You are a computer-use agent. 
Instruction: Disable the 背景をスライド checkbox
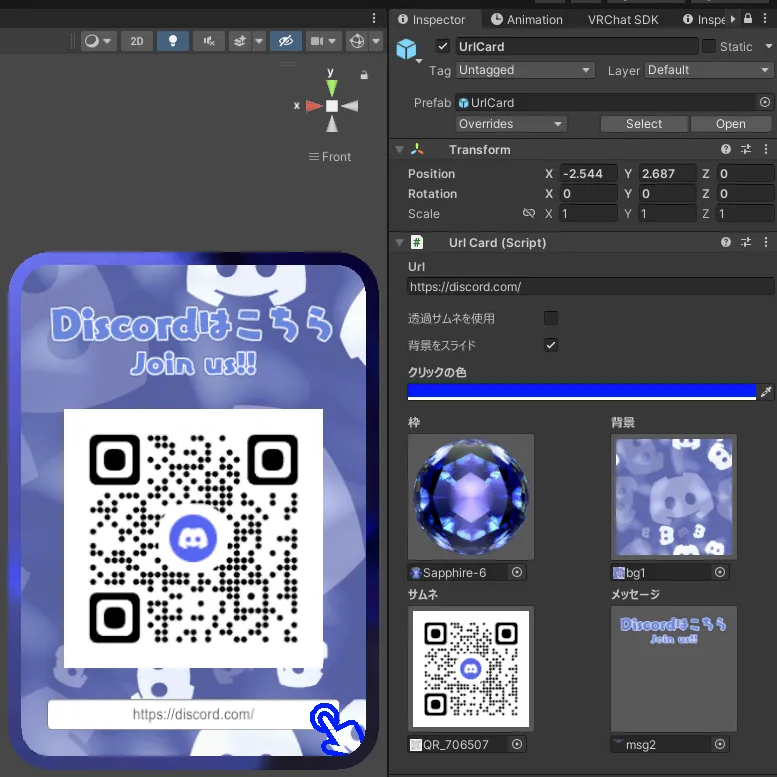tap(551, 344)
